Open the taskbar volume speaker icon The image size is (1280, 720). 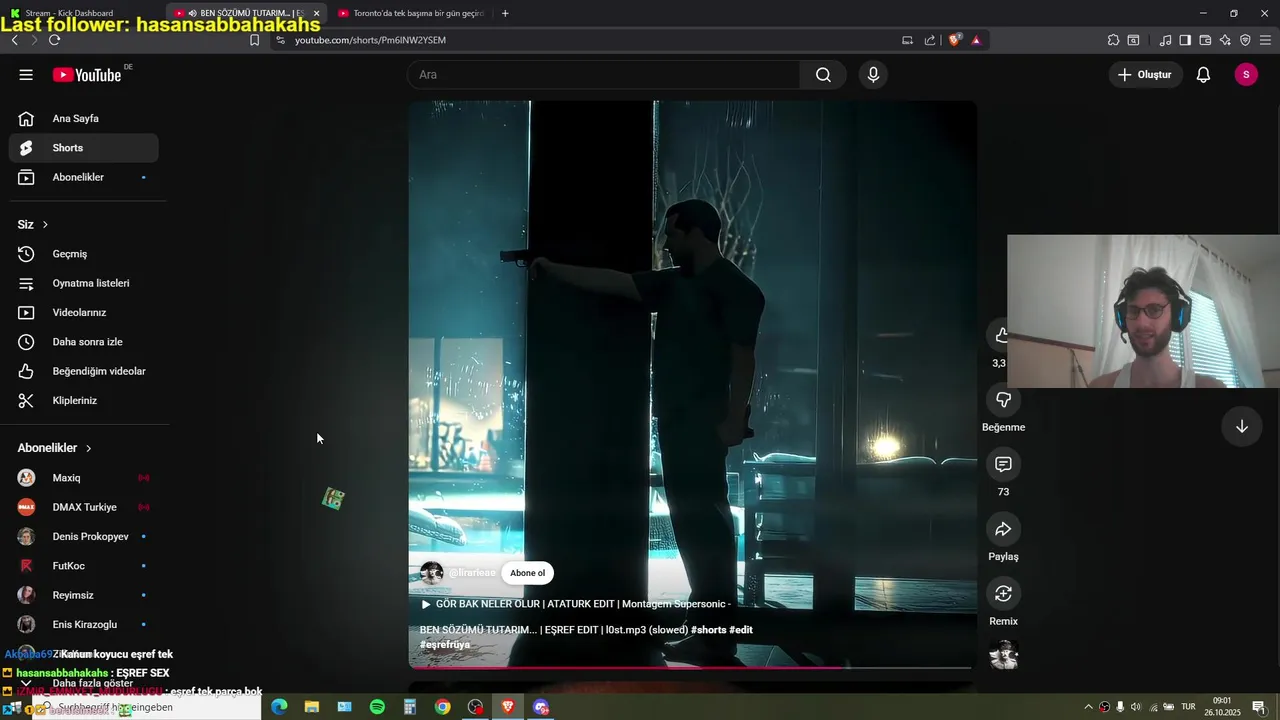(x=1136, y=707)
